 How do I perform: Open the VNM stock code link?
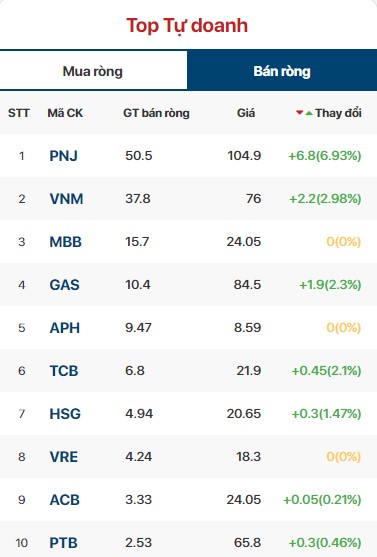pos(66,199)
